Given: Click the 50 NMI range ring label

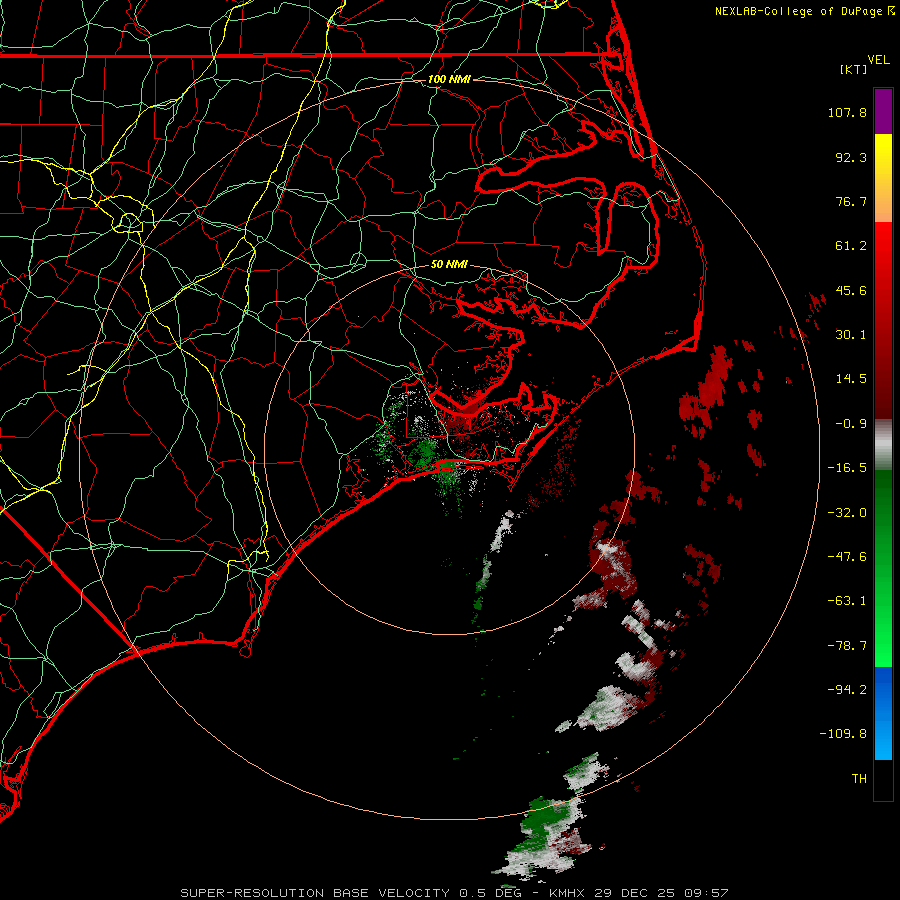Looking at the screenshot, I should (x=449, y=264).
